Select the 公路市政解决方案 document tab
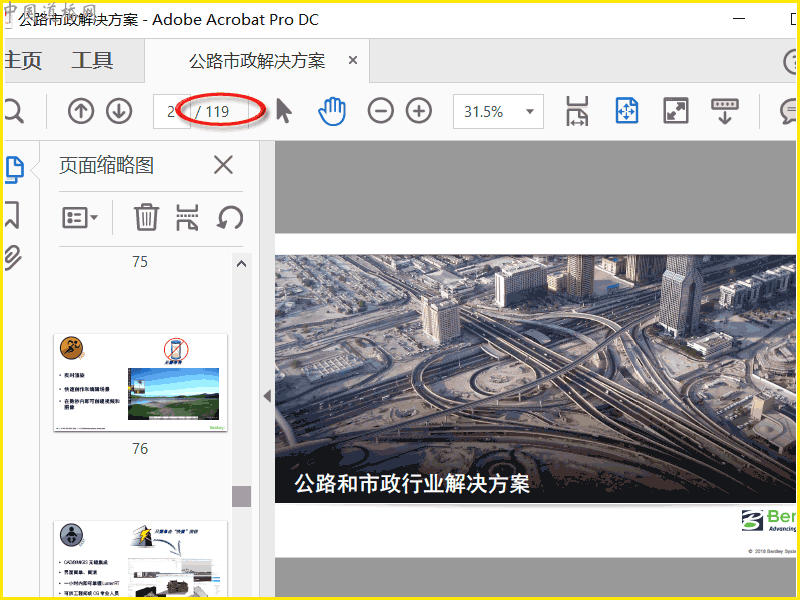Image resolution: width=800 pixels, height=600 pixels. (x=257, y=61)
